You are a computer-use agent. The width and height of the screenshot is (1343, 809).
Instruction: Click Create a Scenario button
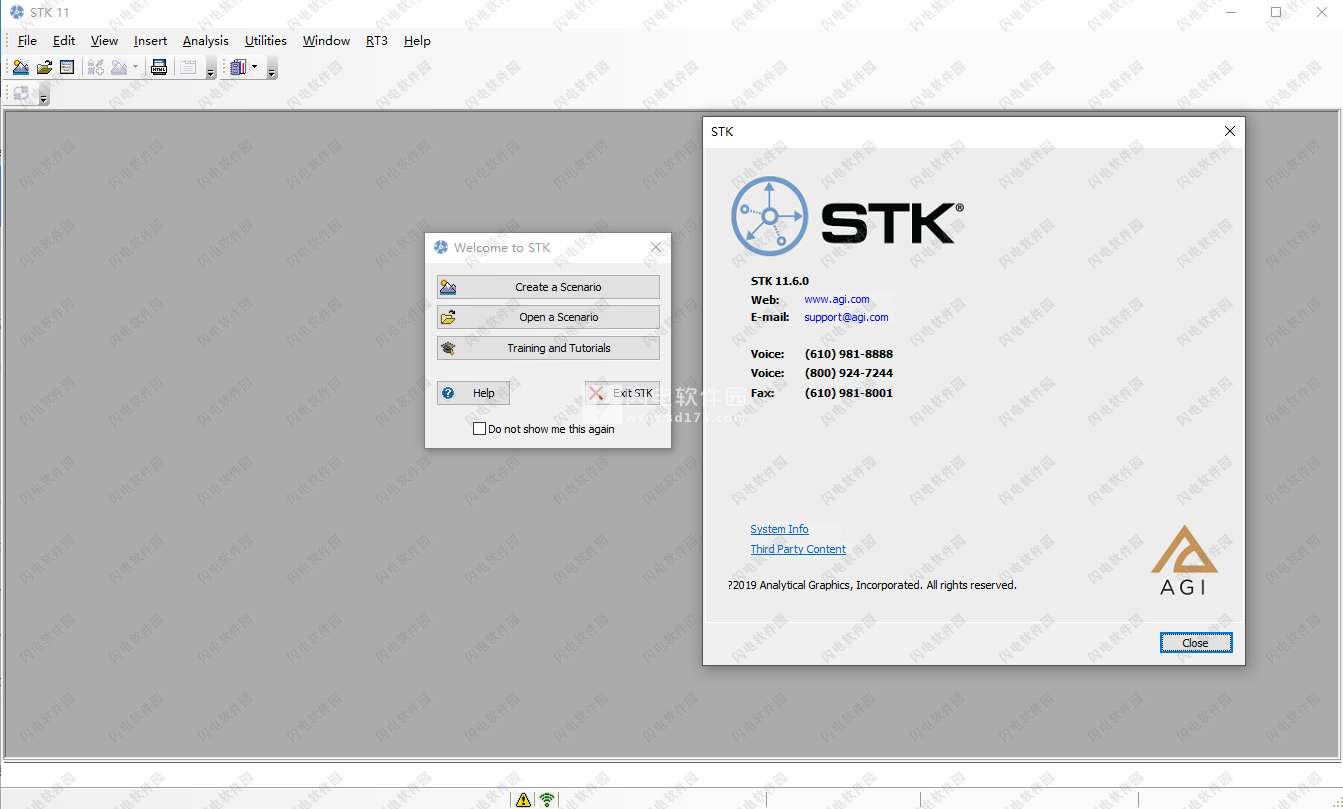point(548,287)
